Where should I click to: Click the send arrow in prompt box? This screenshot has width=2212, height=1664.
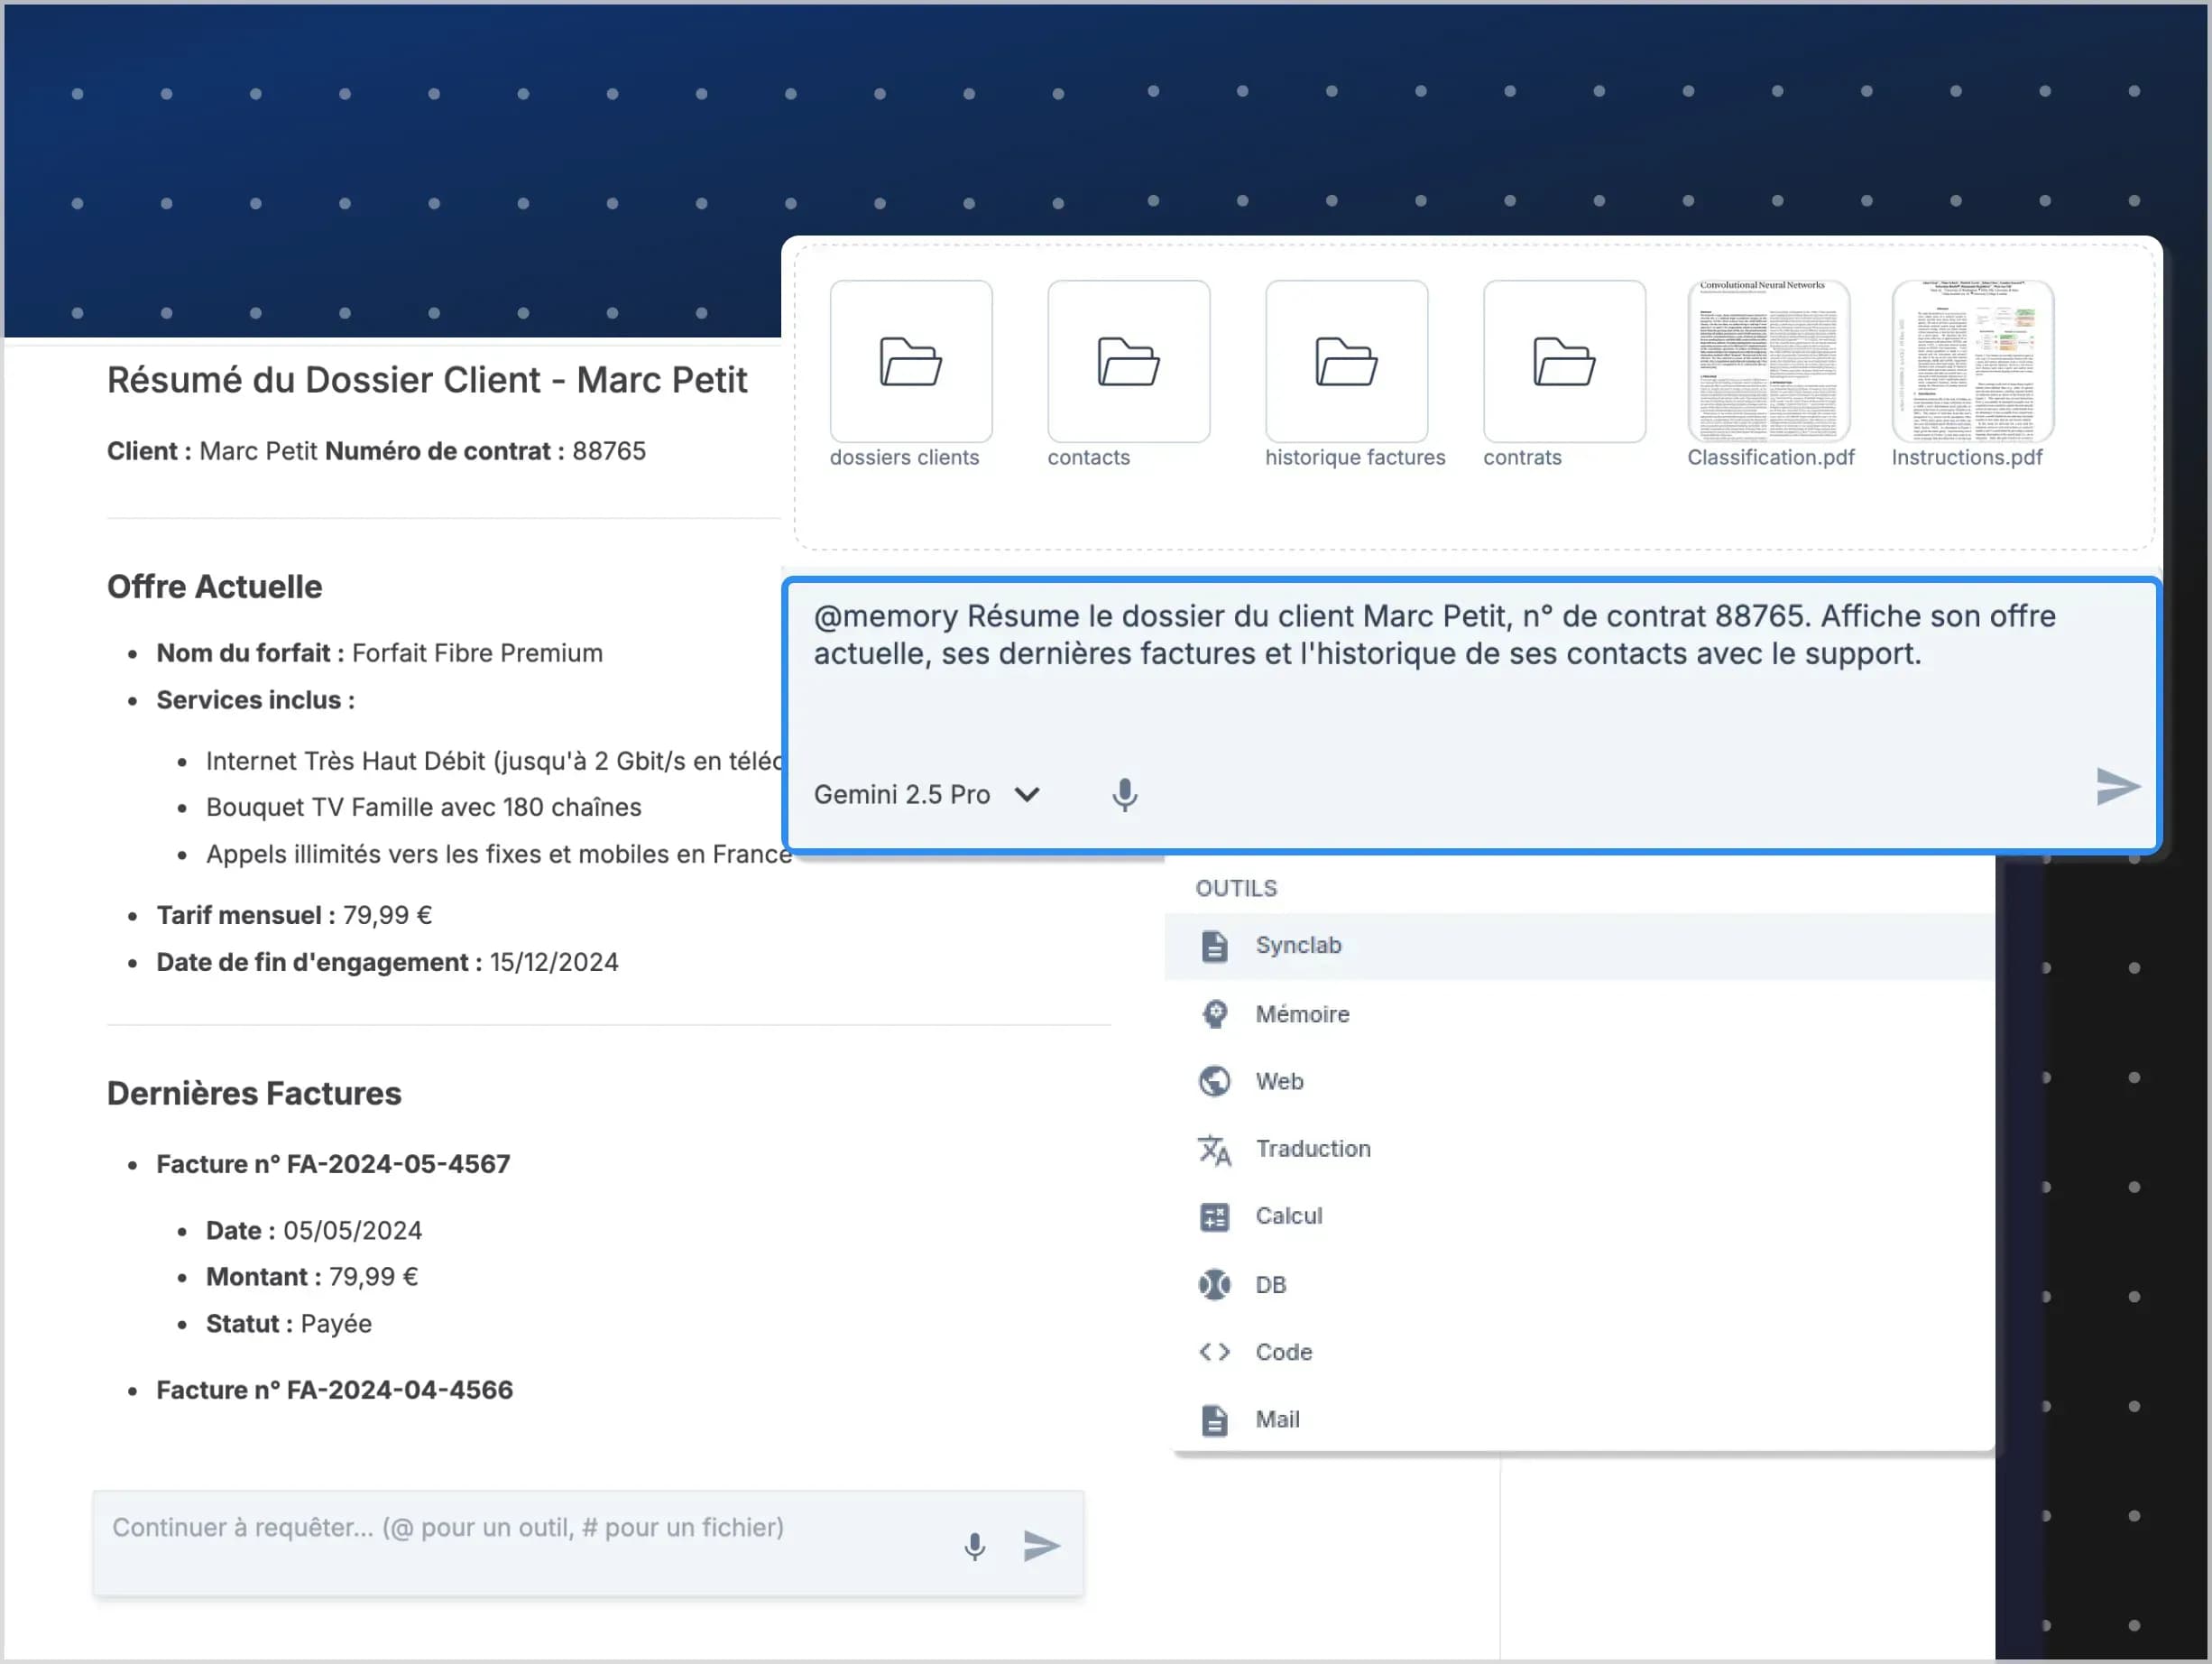[x=2117, y=787]
